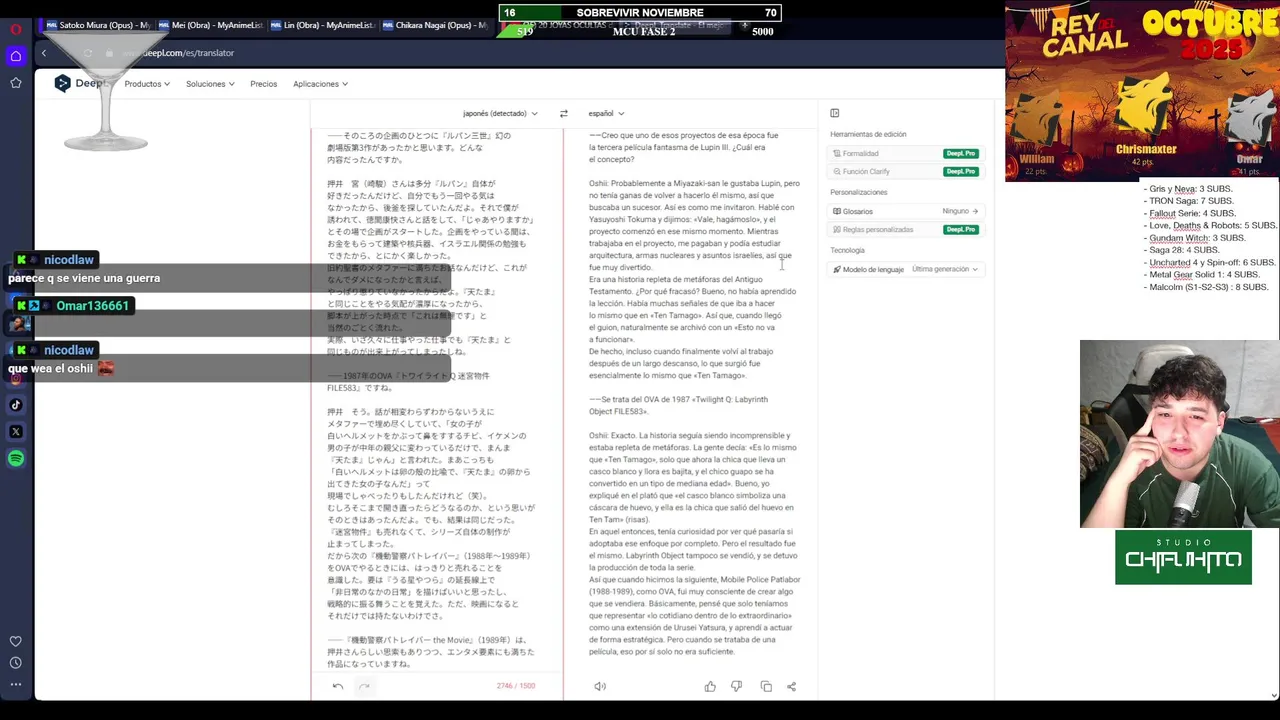
Task: Copy the translated text
Action: 766,686
